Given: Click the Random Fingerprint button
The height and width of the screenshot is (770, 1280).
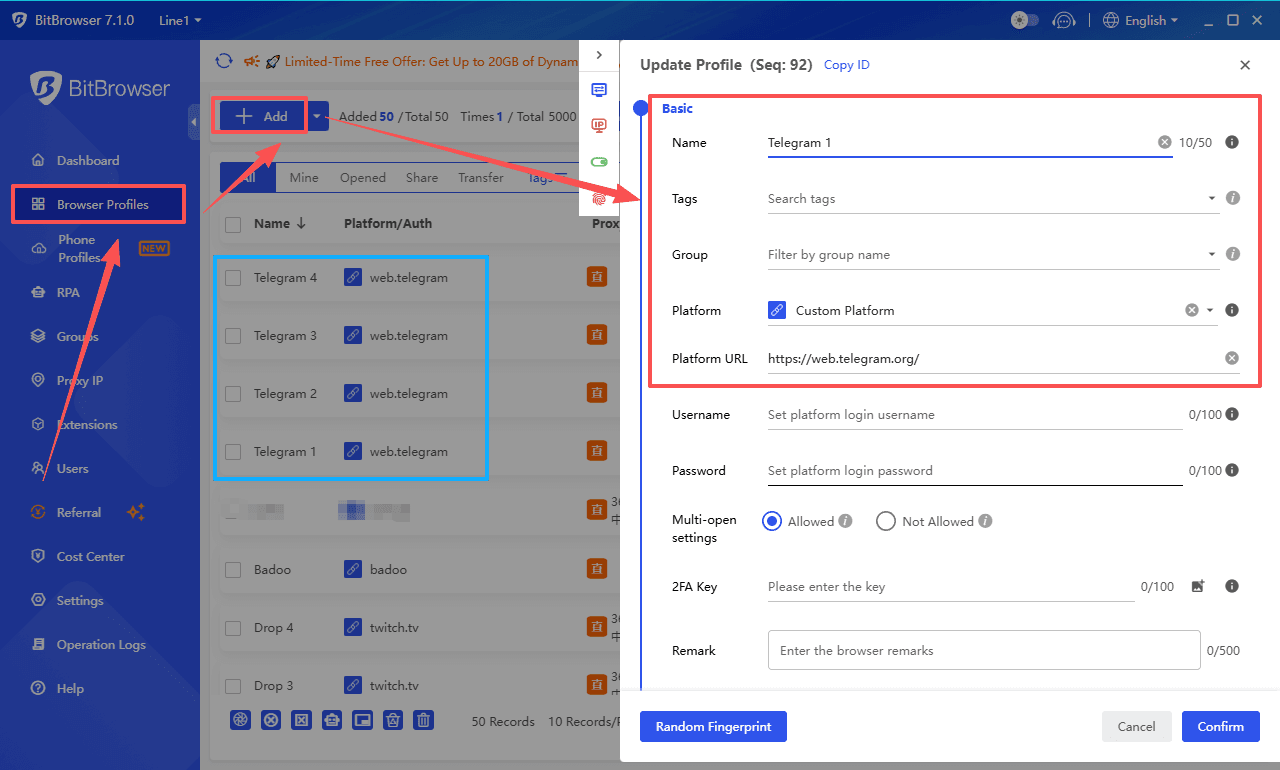Looking at the screenshot, I should tap(713, 727).
